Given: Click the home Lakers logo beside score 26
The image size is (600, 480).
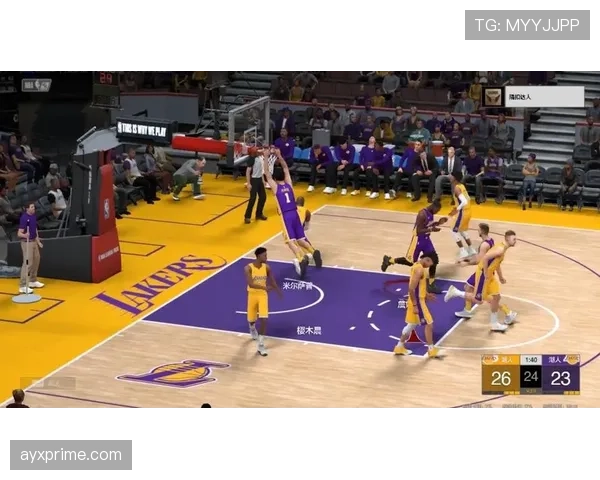Looking at the screenshot, I should point(490,360).
